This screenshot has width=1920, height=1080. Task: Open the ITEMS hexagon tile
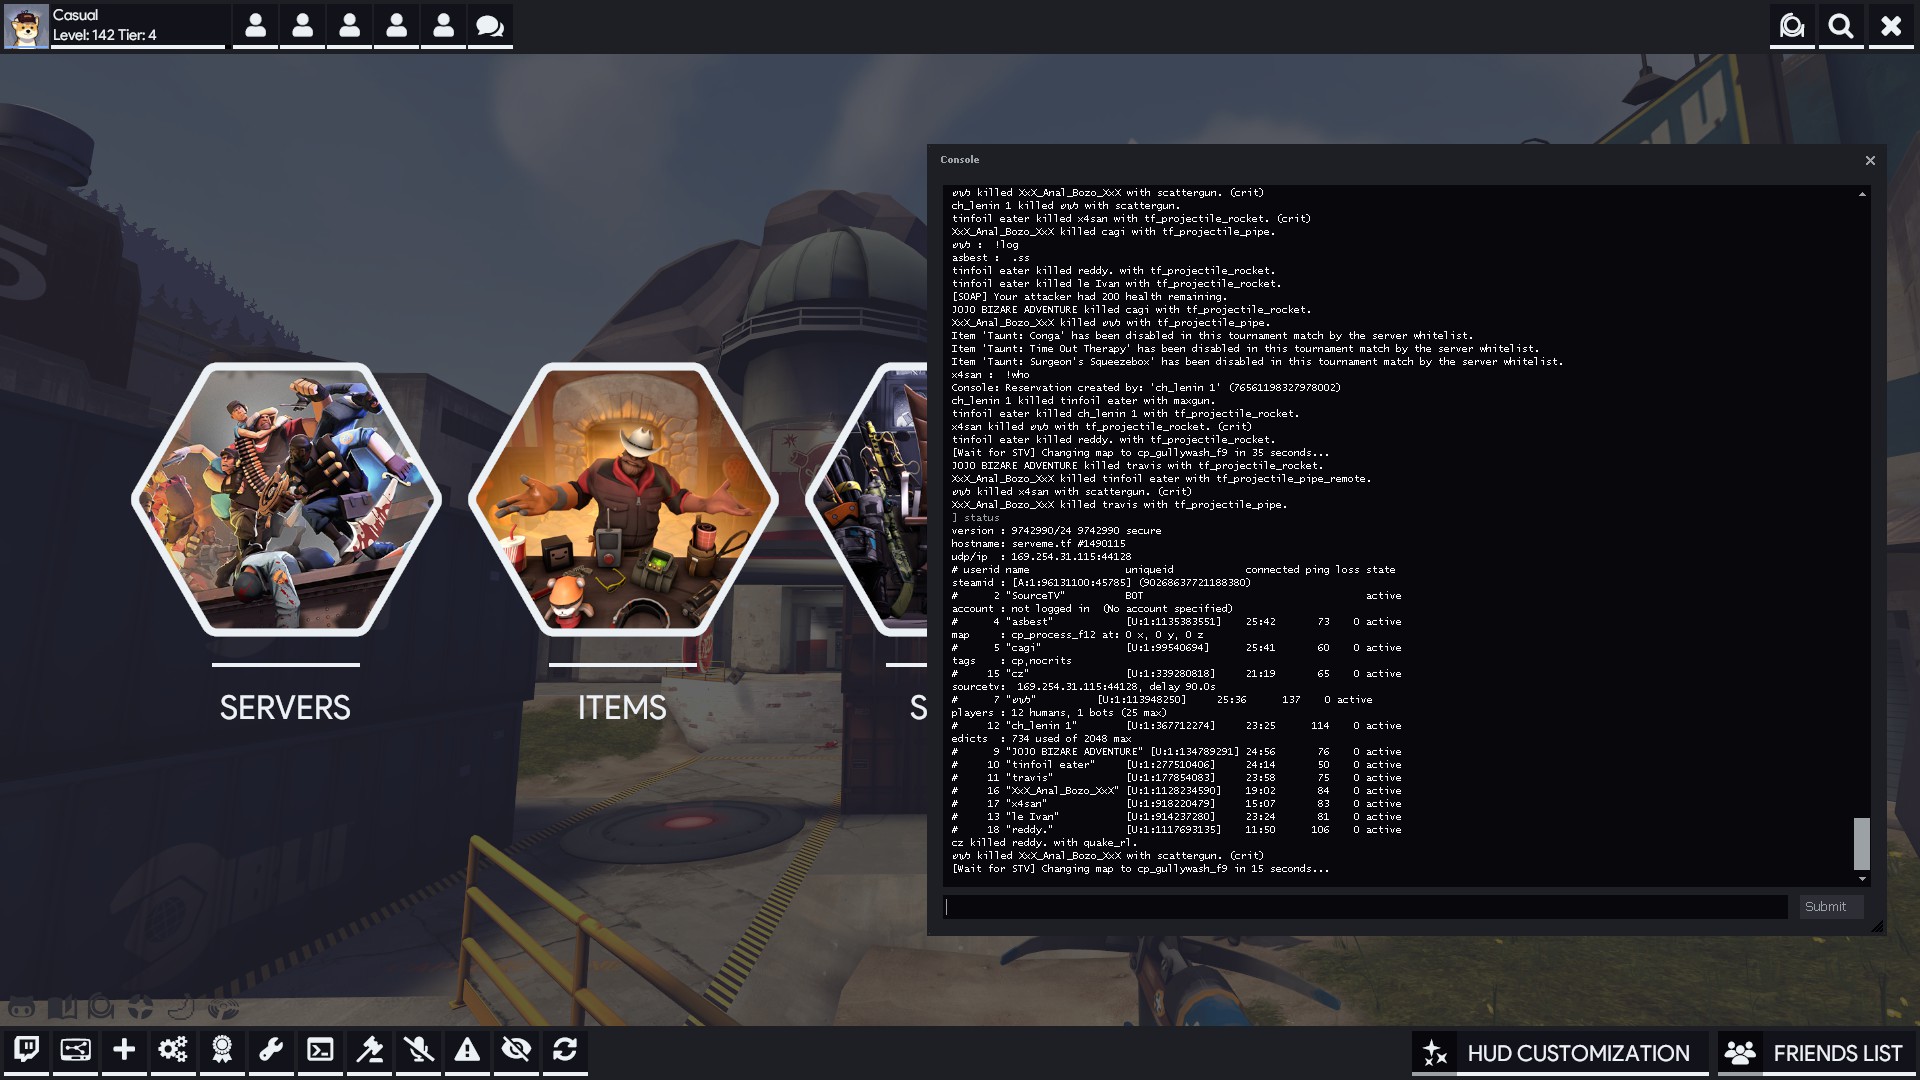coord(623,499)
